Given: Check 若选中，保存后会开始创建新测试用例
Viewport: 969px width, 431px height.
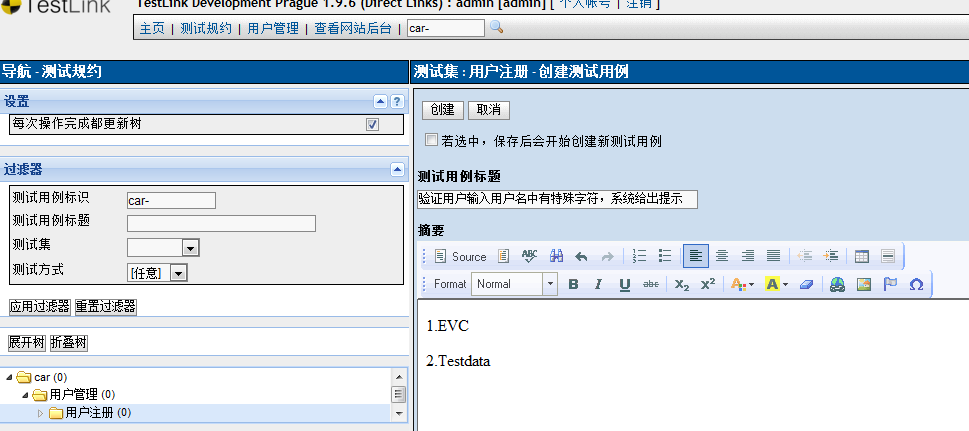Looking at the screenshot, I should click(431, 140).
